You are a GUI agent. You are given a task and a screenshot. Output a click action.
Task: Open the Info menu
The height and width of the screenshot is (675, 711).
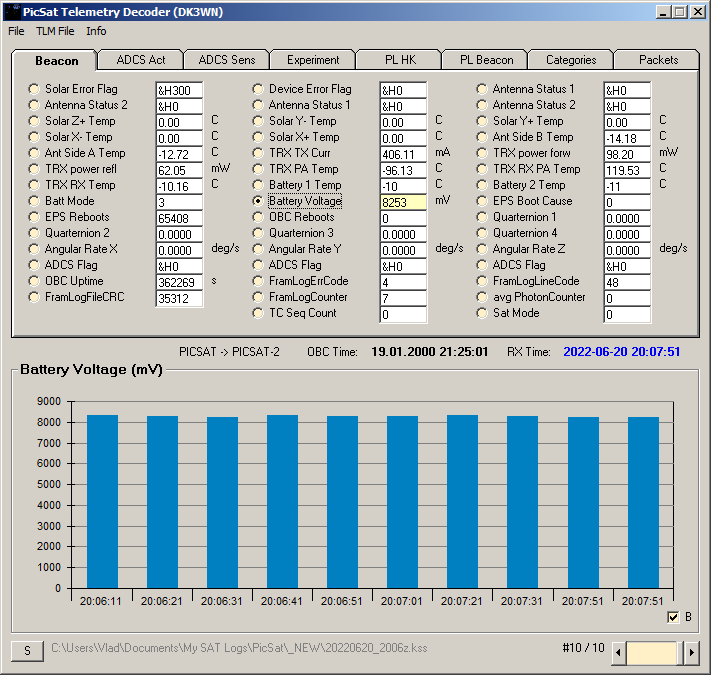96,31
